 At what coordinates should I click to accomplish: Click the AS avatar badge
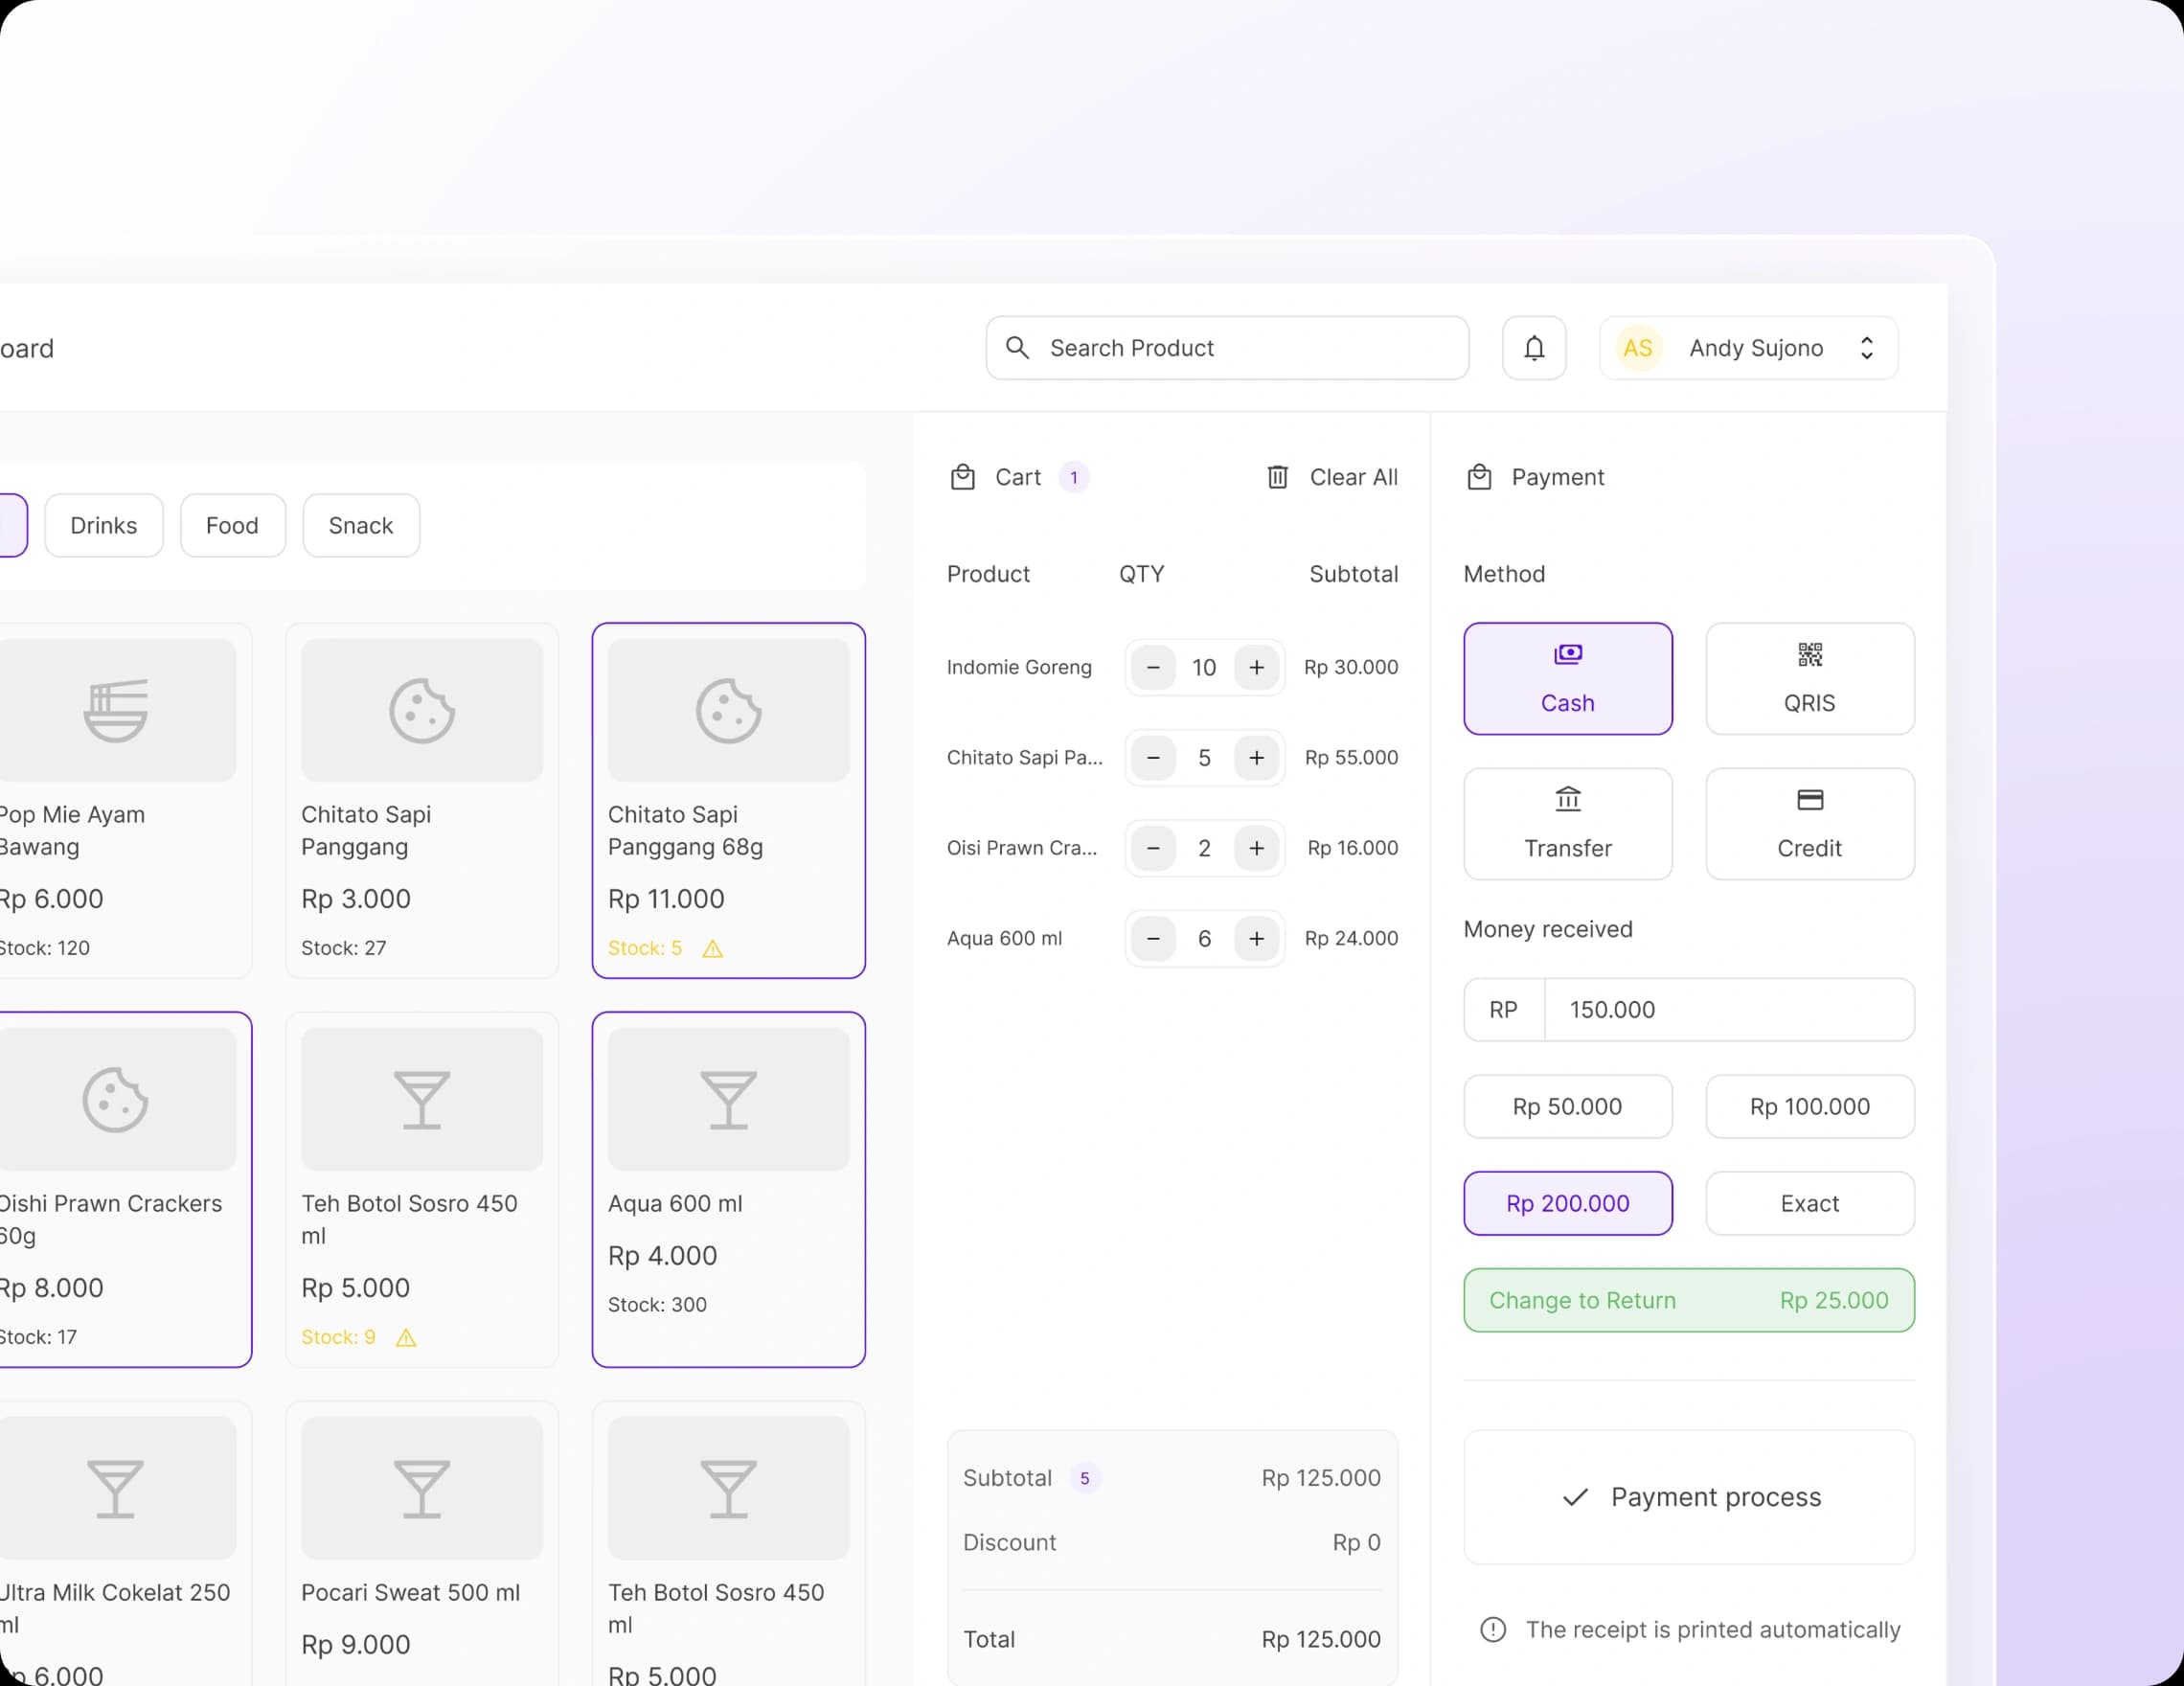point(1638,348)
